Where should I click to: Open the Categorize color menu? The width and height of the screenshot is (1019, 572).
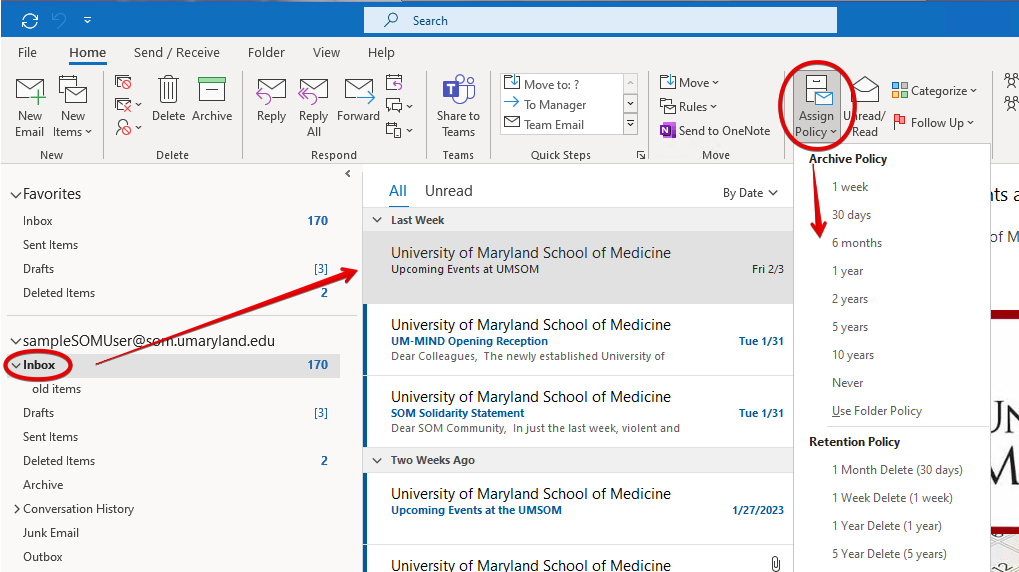[934, 91]
